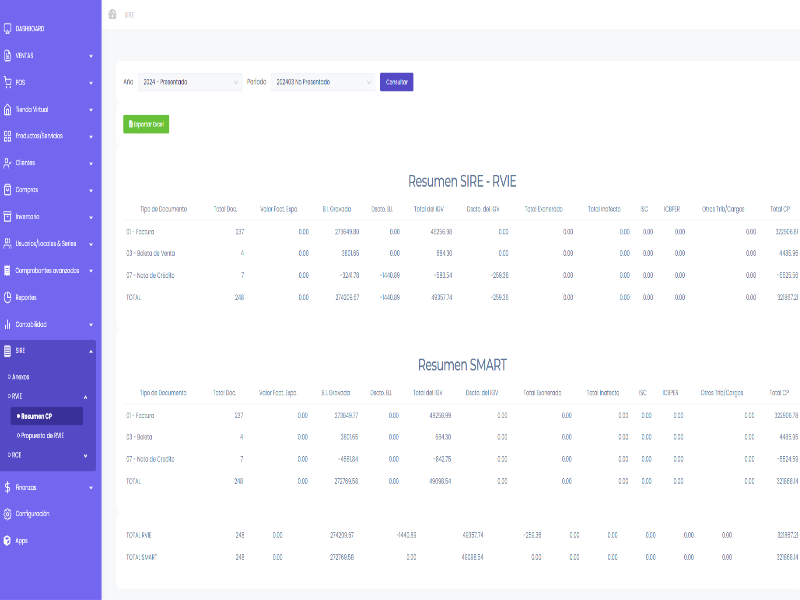The width and height of the screenshot is (800, 600).
Task: Click the Apps cube icon
Action: (x=7, y=541)
